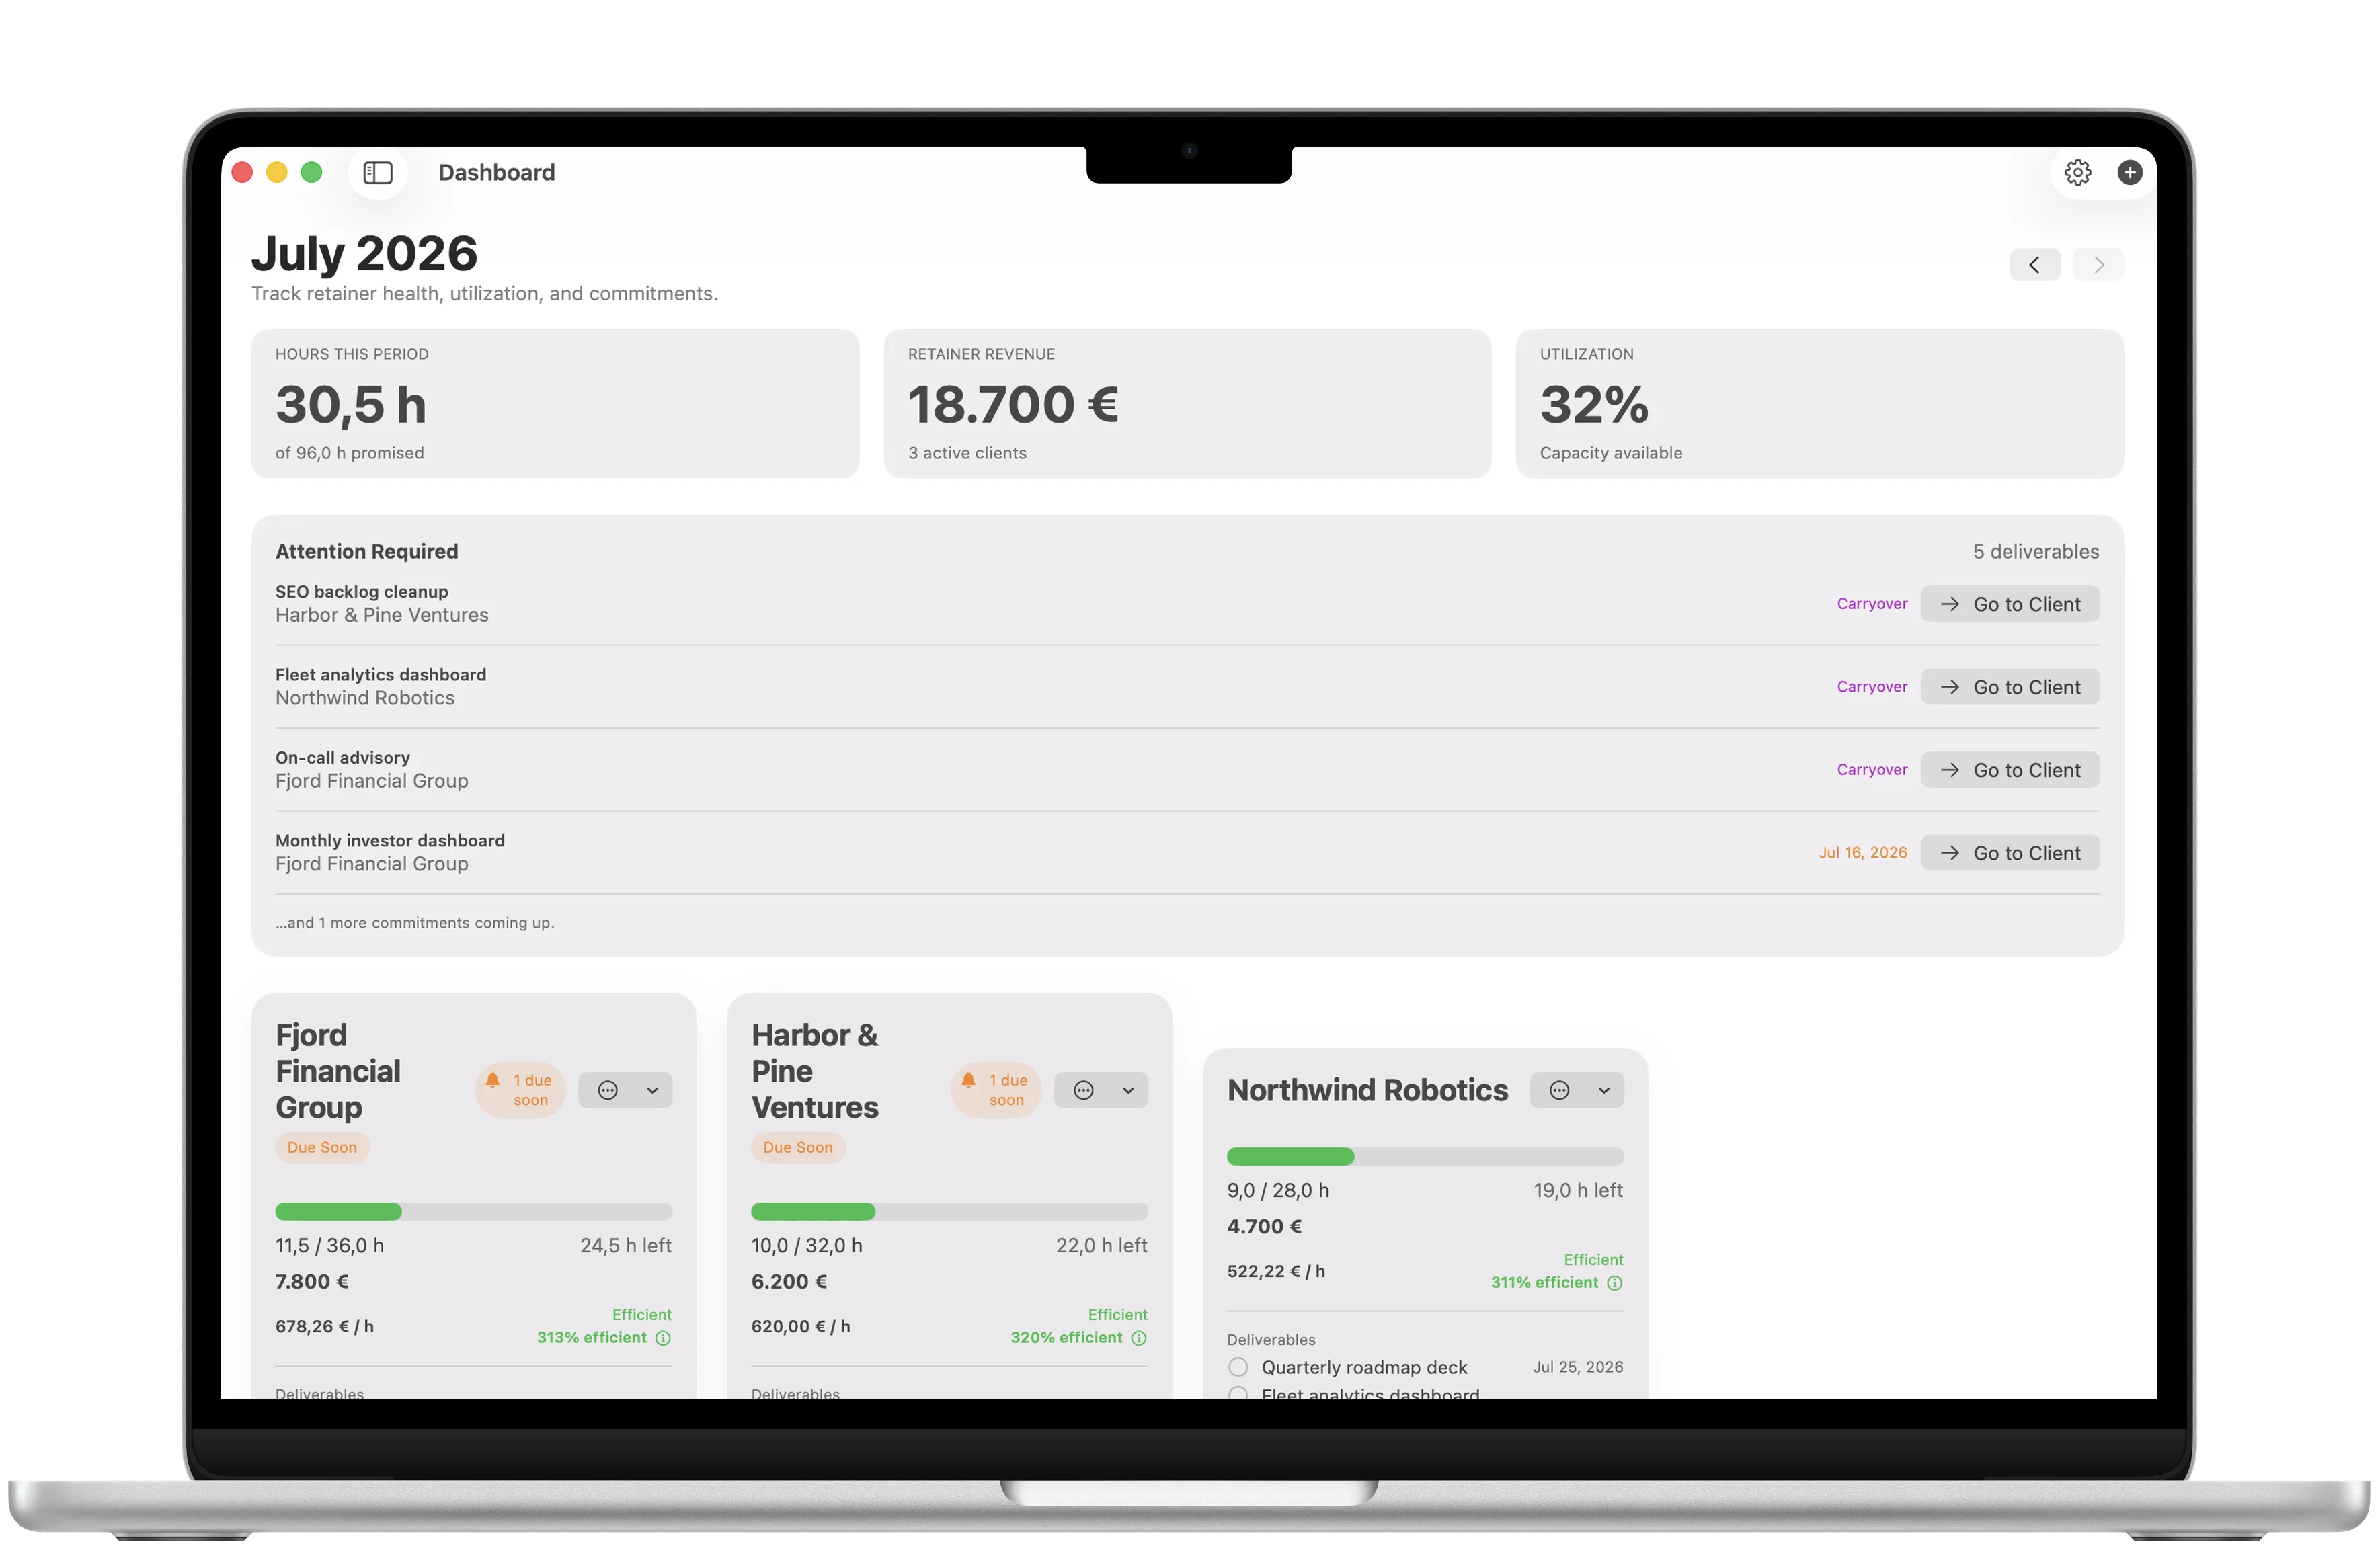
Task: Go to previous month arrow
Action: 2034,265
